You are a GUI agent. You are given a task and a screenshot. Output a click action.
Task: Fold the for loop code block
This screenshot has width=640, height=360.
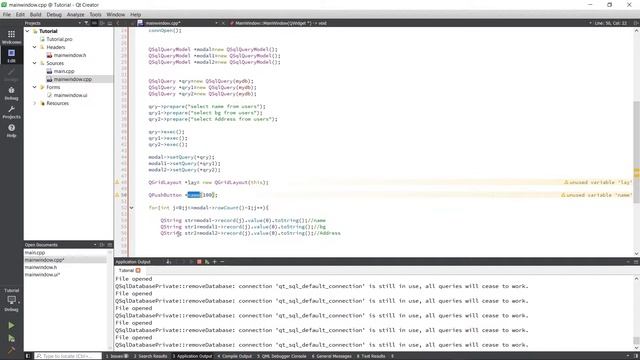click(131, 208)
